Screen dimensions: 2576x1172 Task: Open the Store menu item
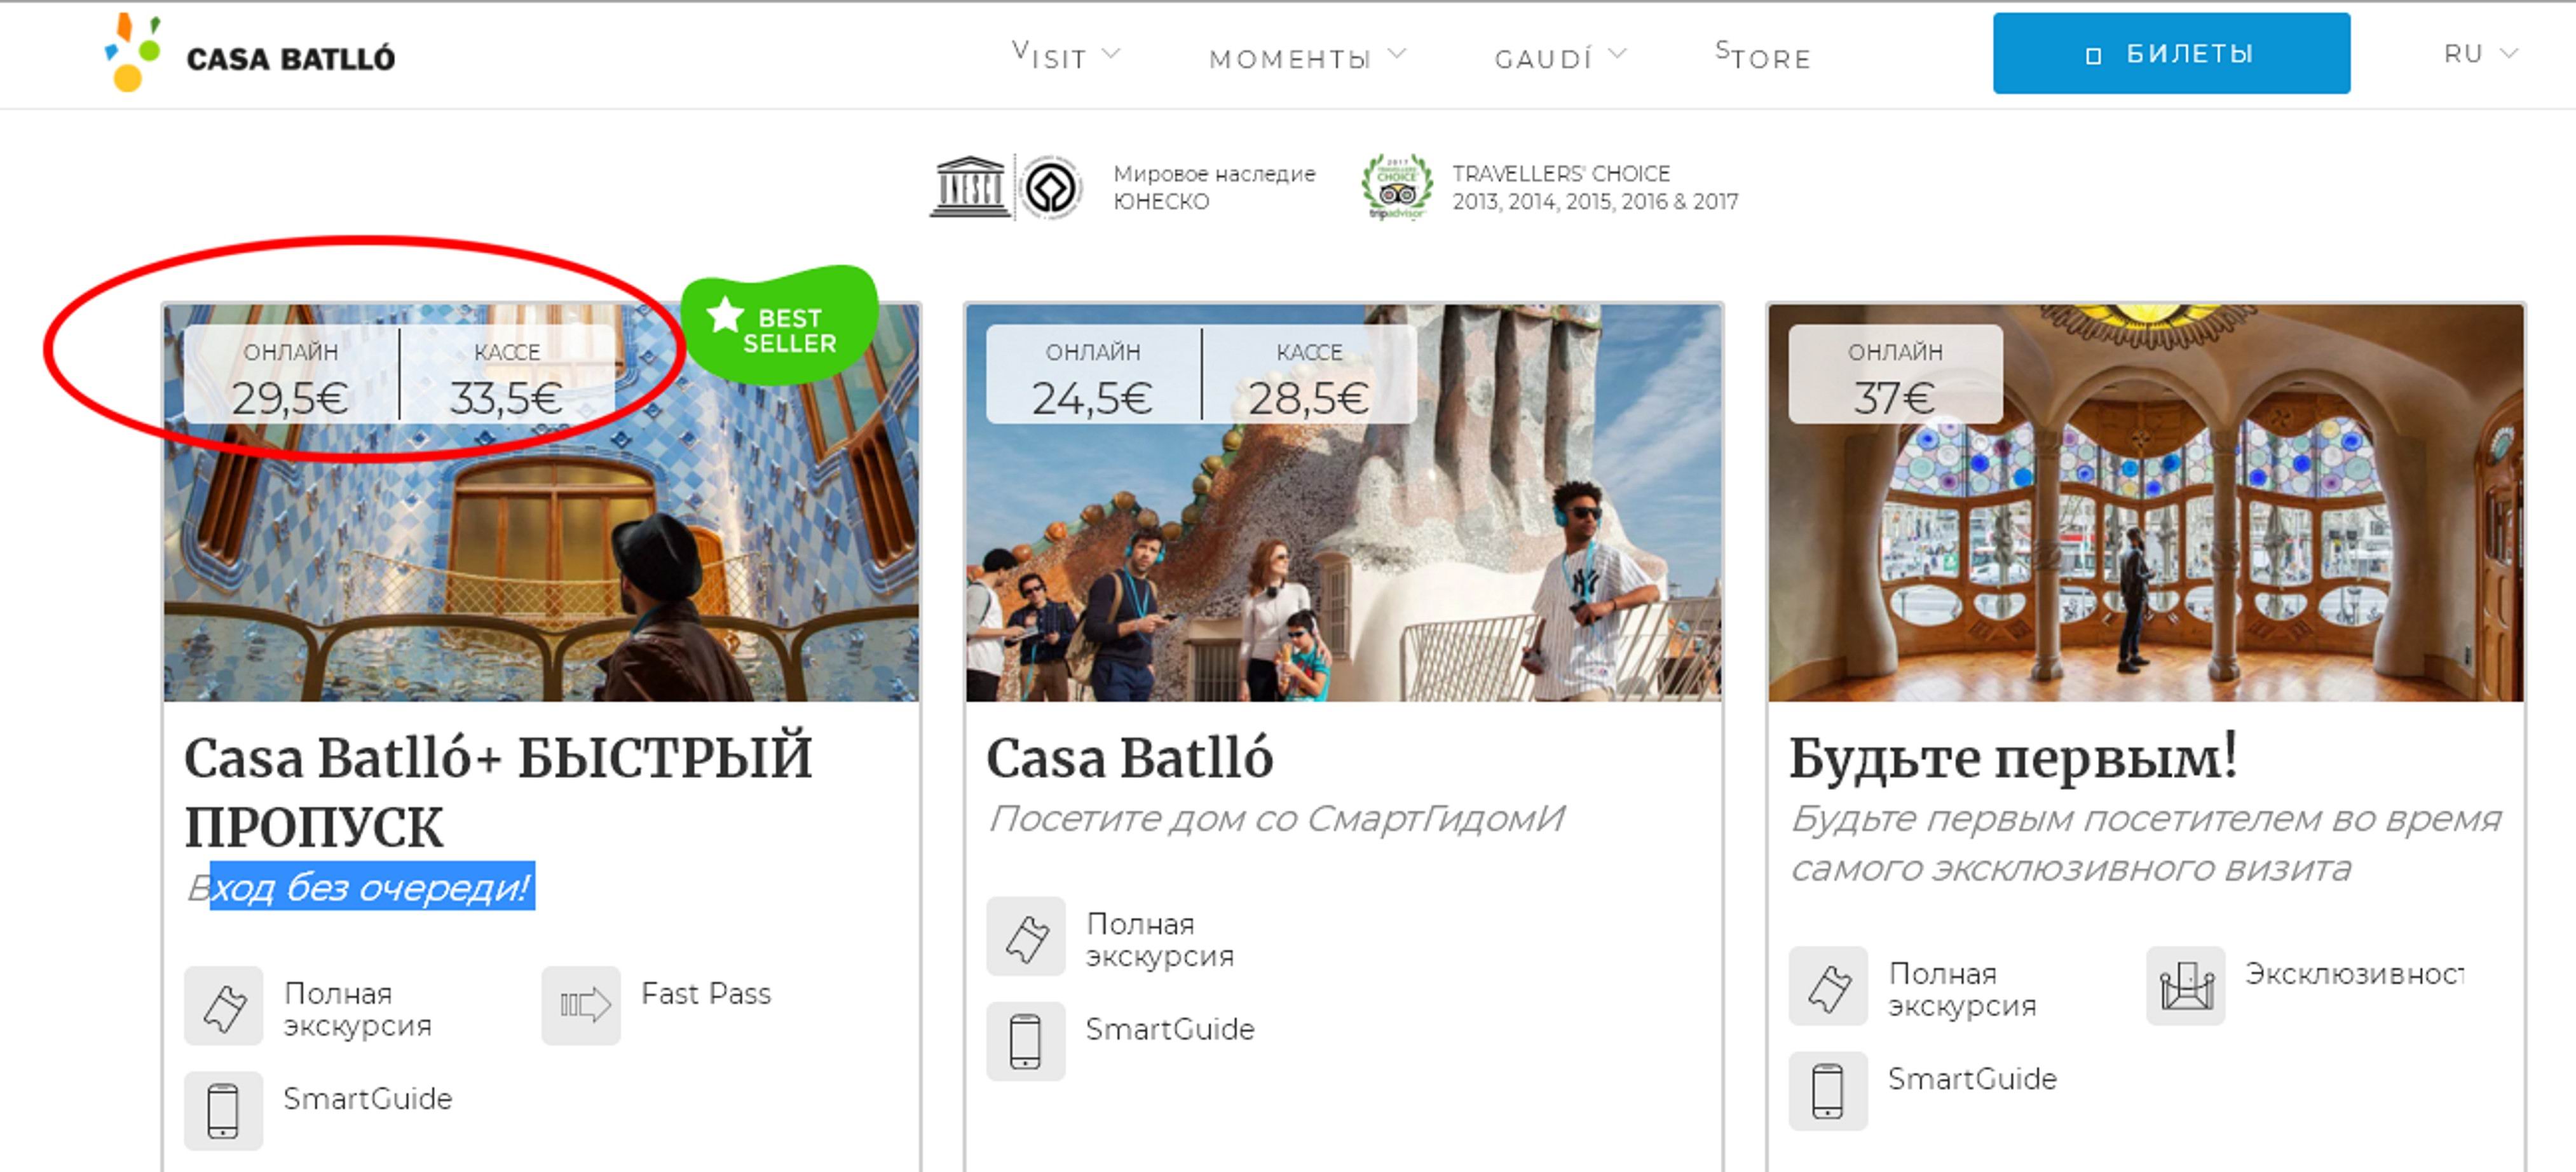(x=1763, y=57)
